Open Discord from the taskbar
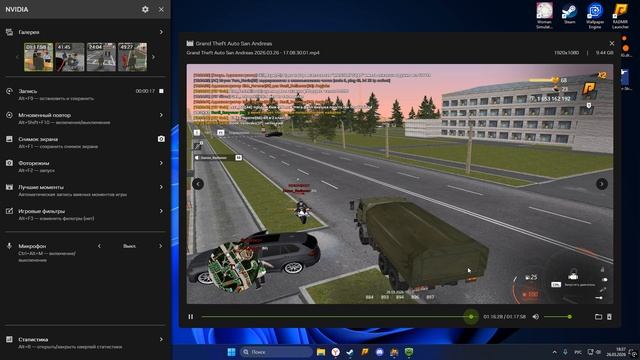 380,352
